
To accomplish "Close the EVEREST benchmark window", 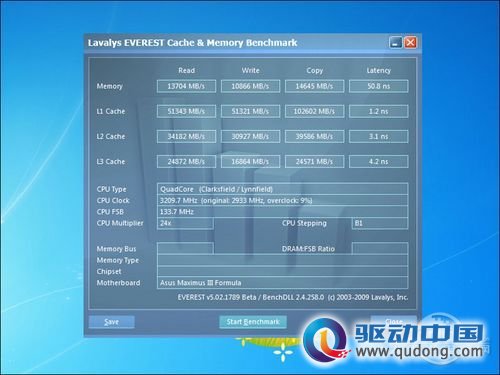I will coord(410,43).
